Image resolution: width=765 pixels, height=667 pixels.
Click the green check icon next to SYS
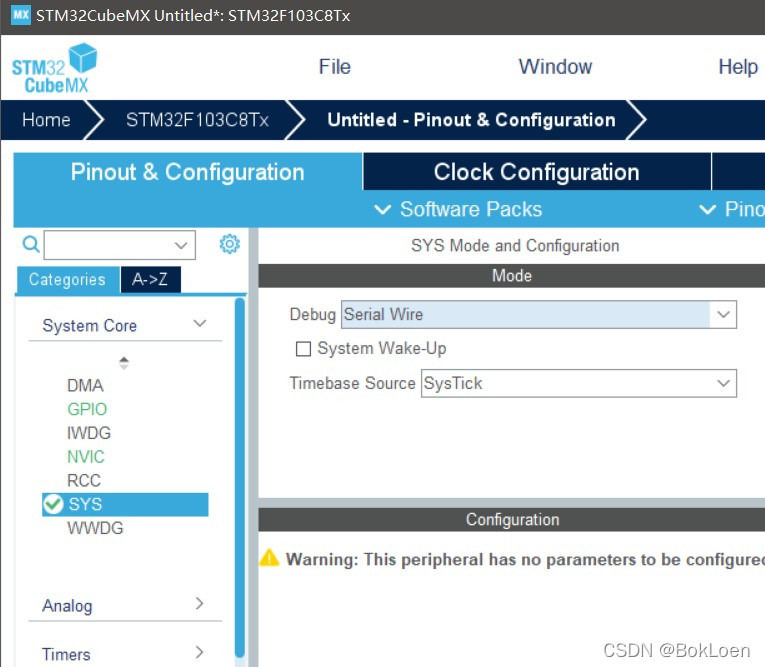tap(53, 504)
